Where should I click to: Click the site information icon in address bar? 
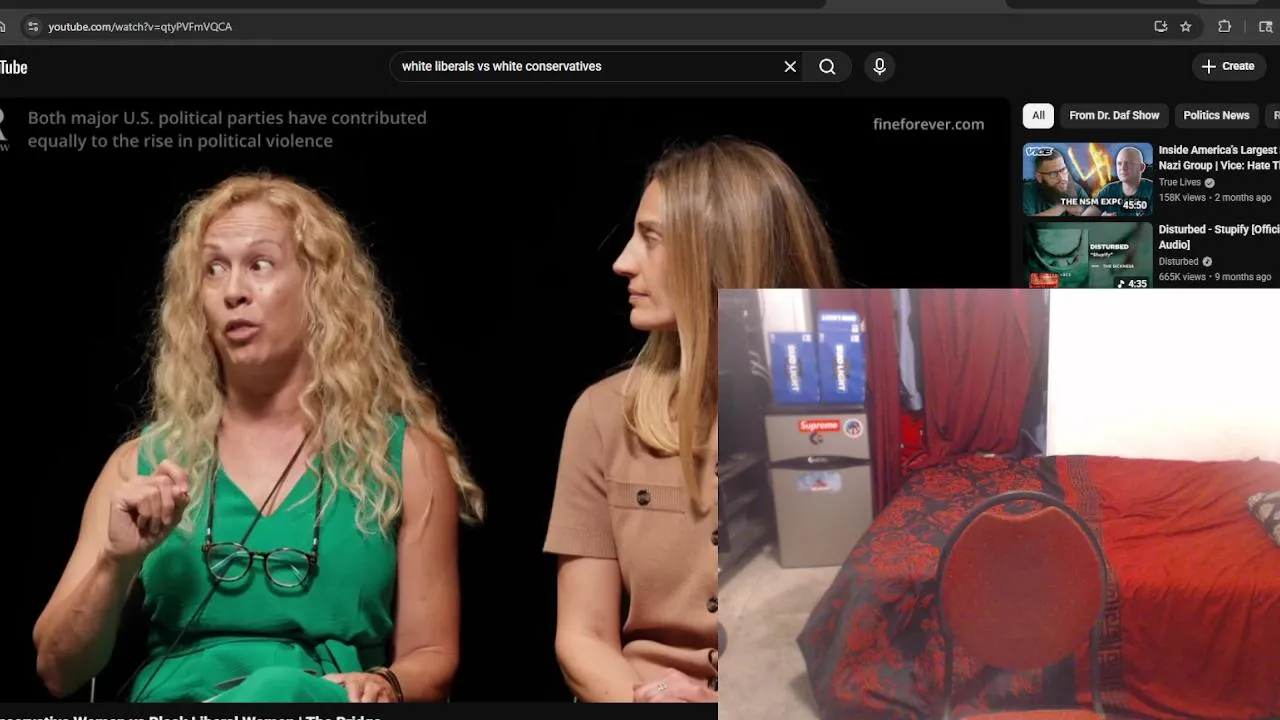[33, 27]
